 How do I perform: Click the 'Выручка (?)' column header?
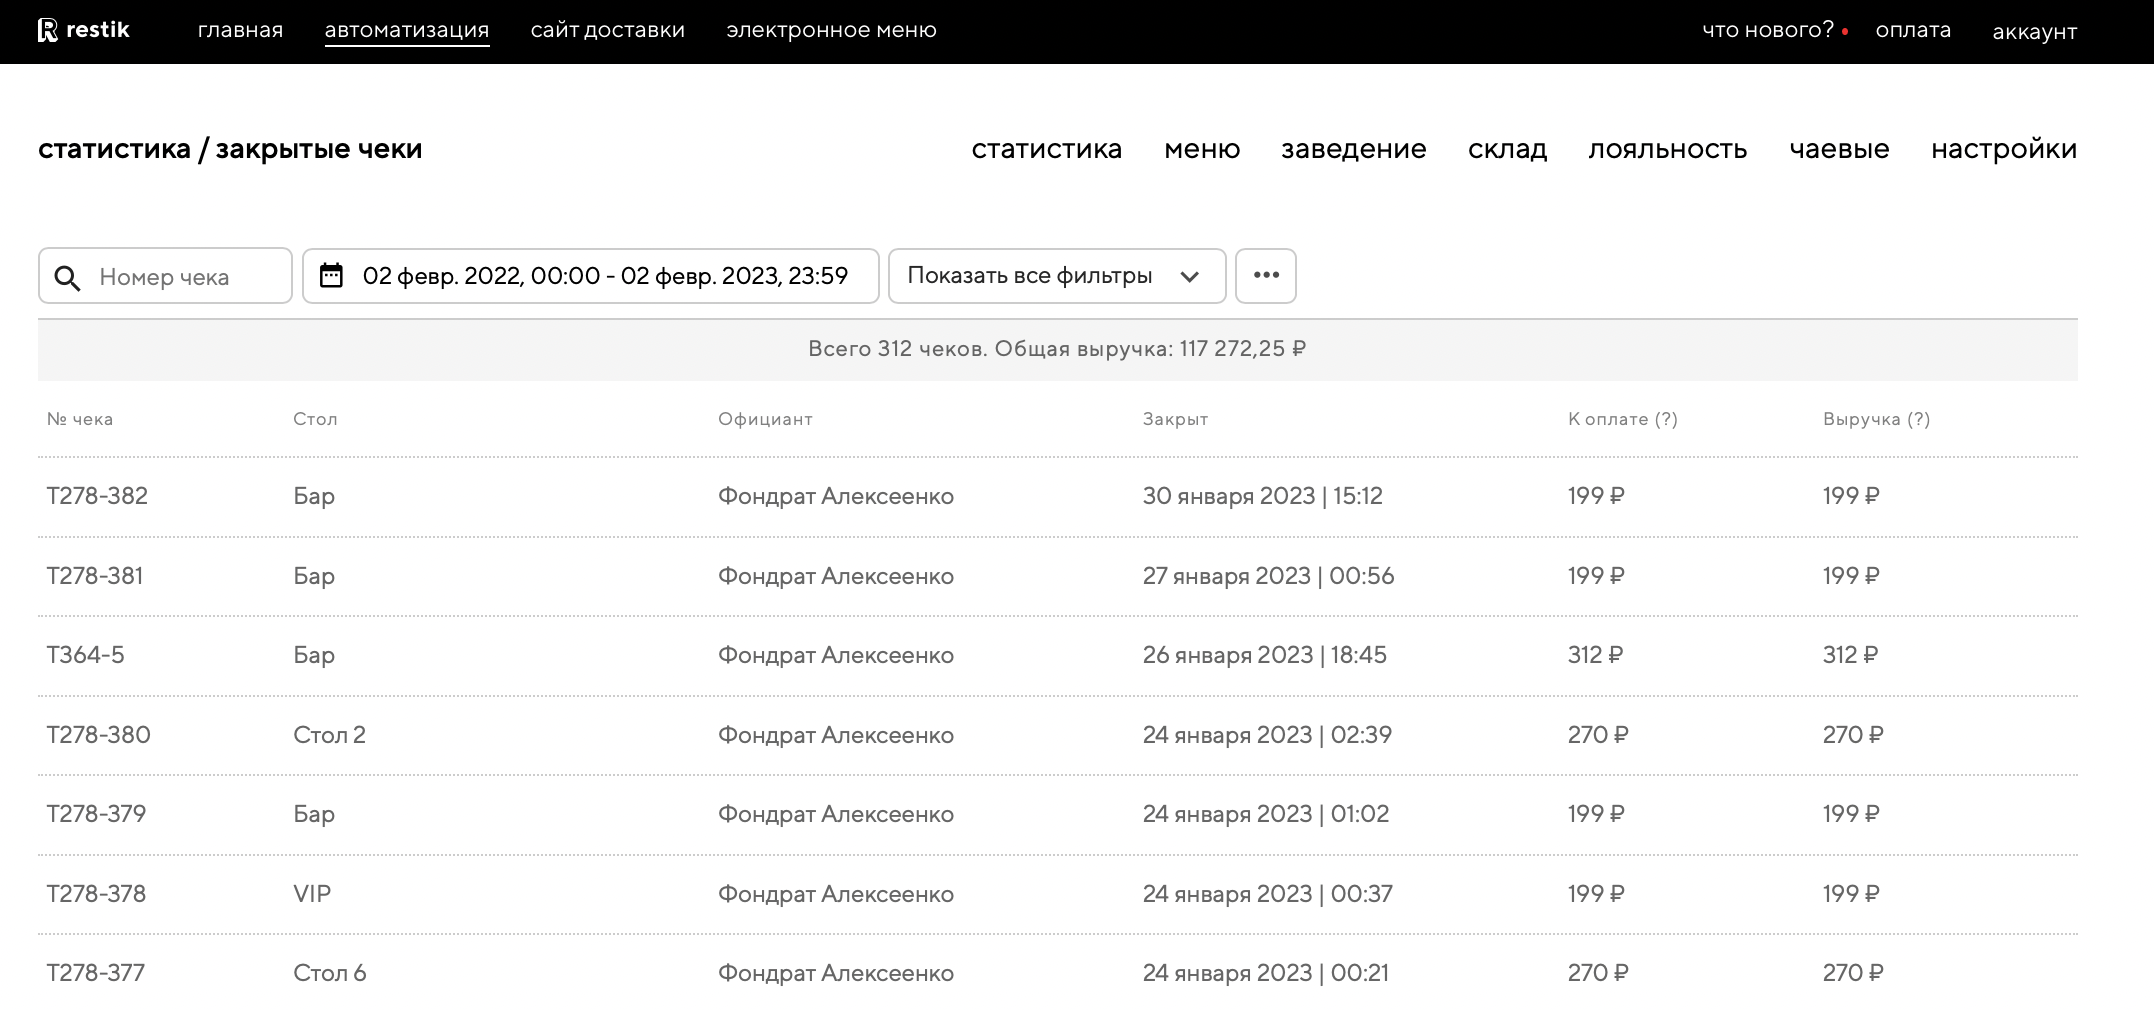click(1875, 419)
